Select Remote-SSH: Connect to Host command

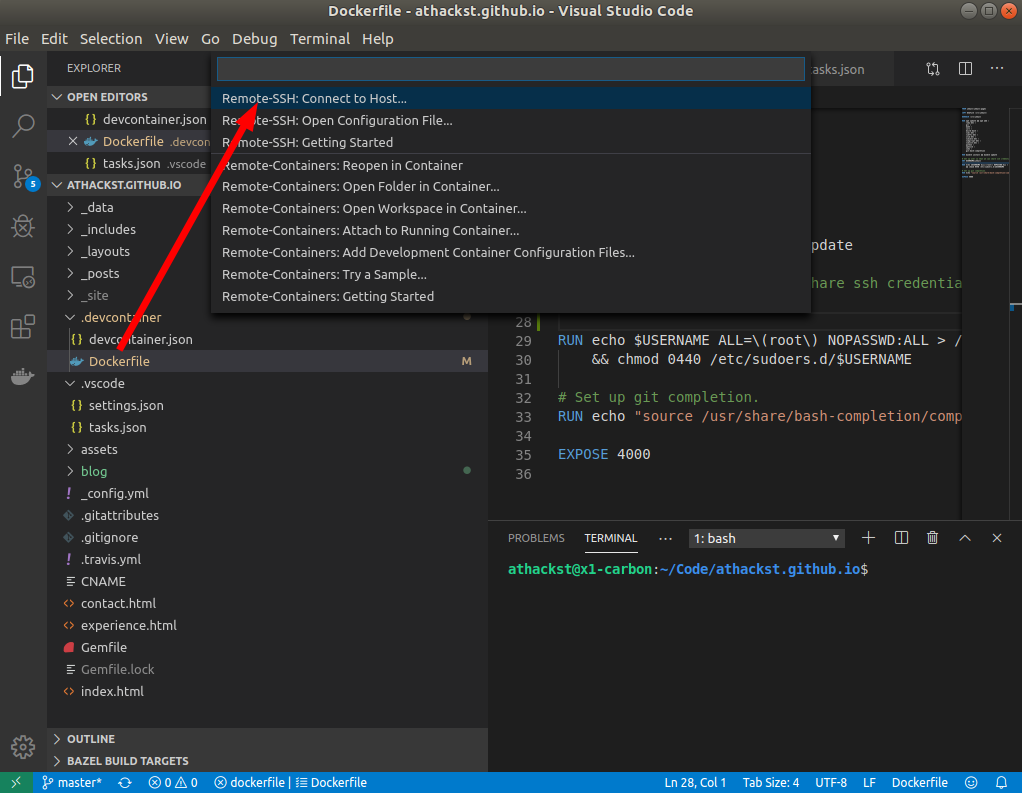pos(511,98)
